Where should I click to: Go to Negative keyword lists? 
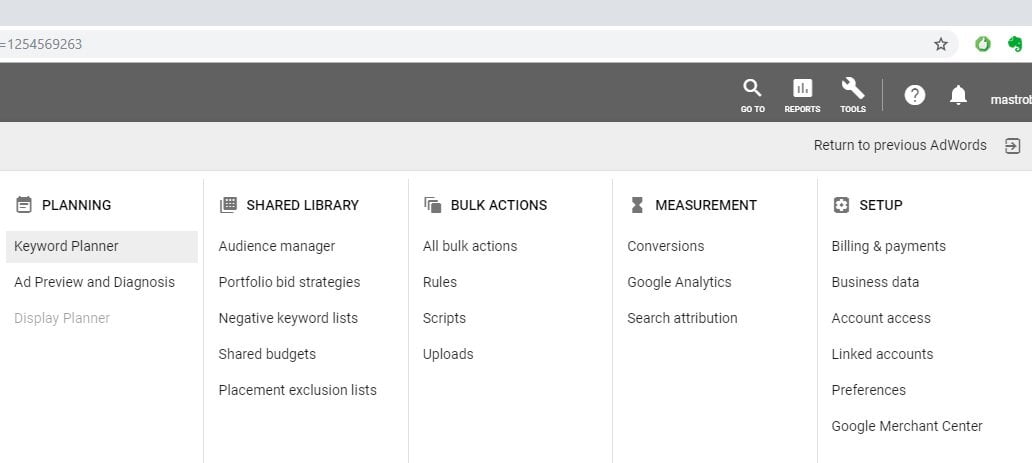click(x=288, y=318)
